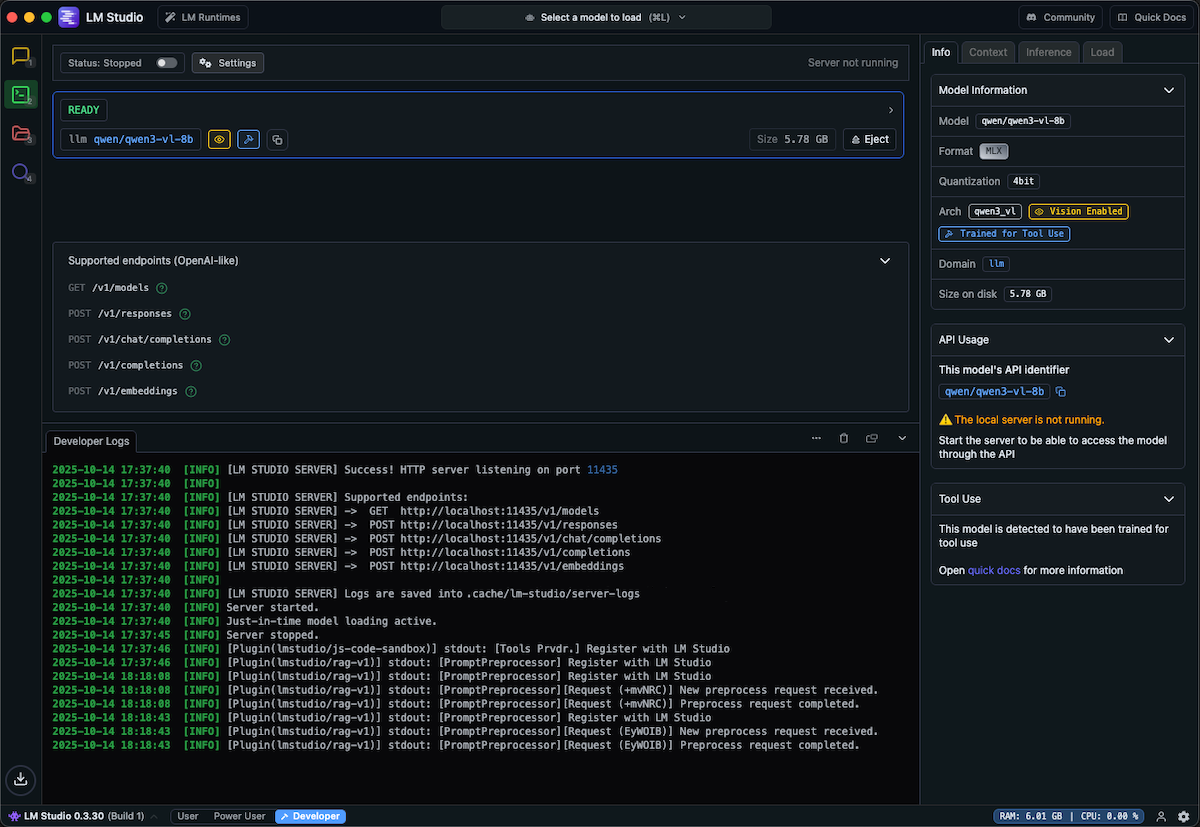Open the Discover search sidebar icon
The height and width of the screenshot is (827, 1200).
(x=21, y=172)
